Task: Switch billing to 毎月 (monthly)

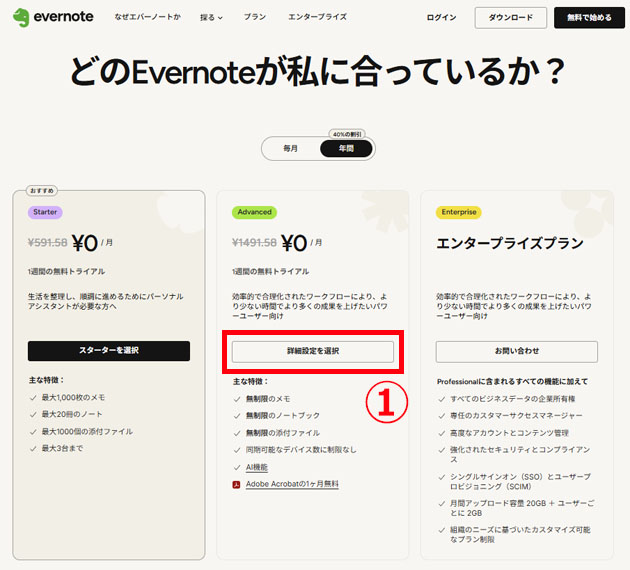Action: (290, 148)
